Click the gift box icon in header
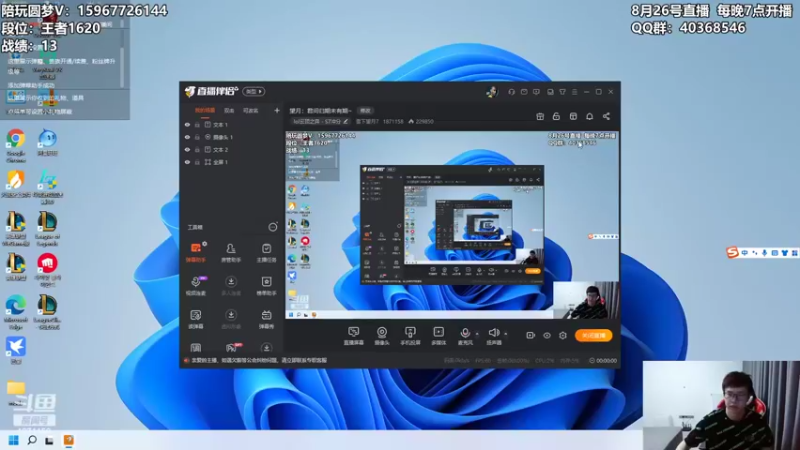 pos(540,116)
